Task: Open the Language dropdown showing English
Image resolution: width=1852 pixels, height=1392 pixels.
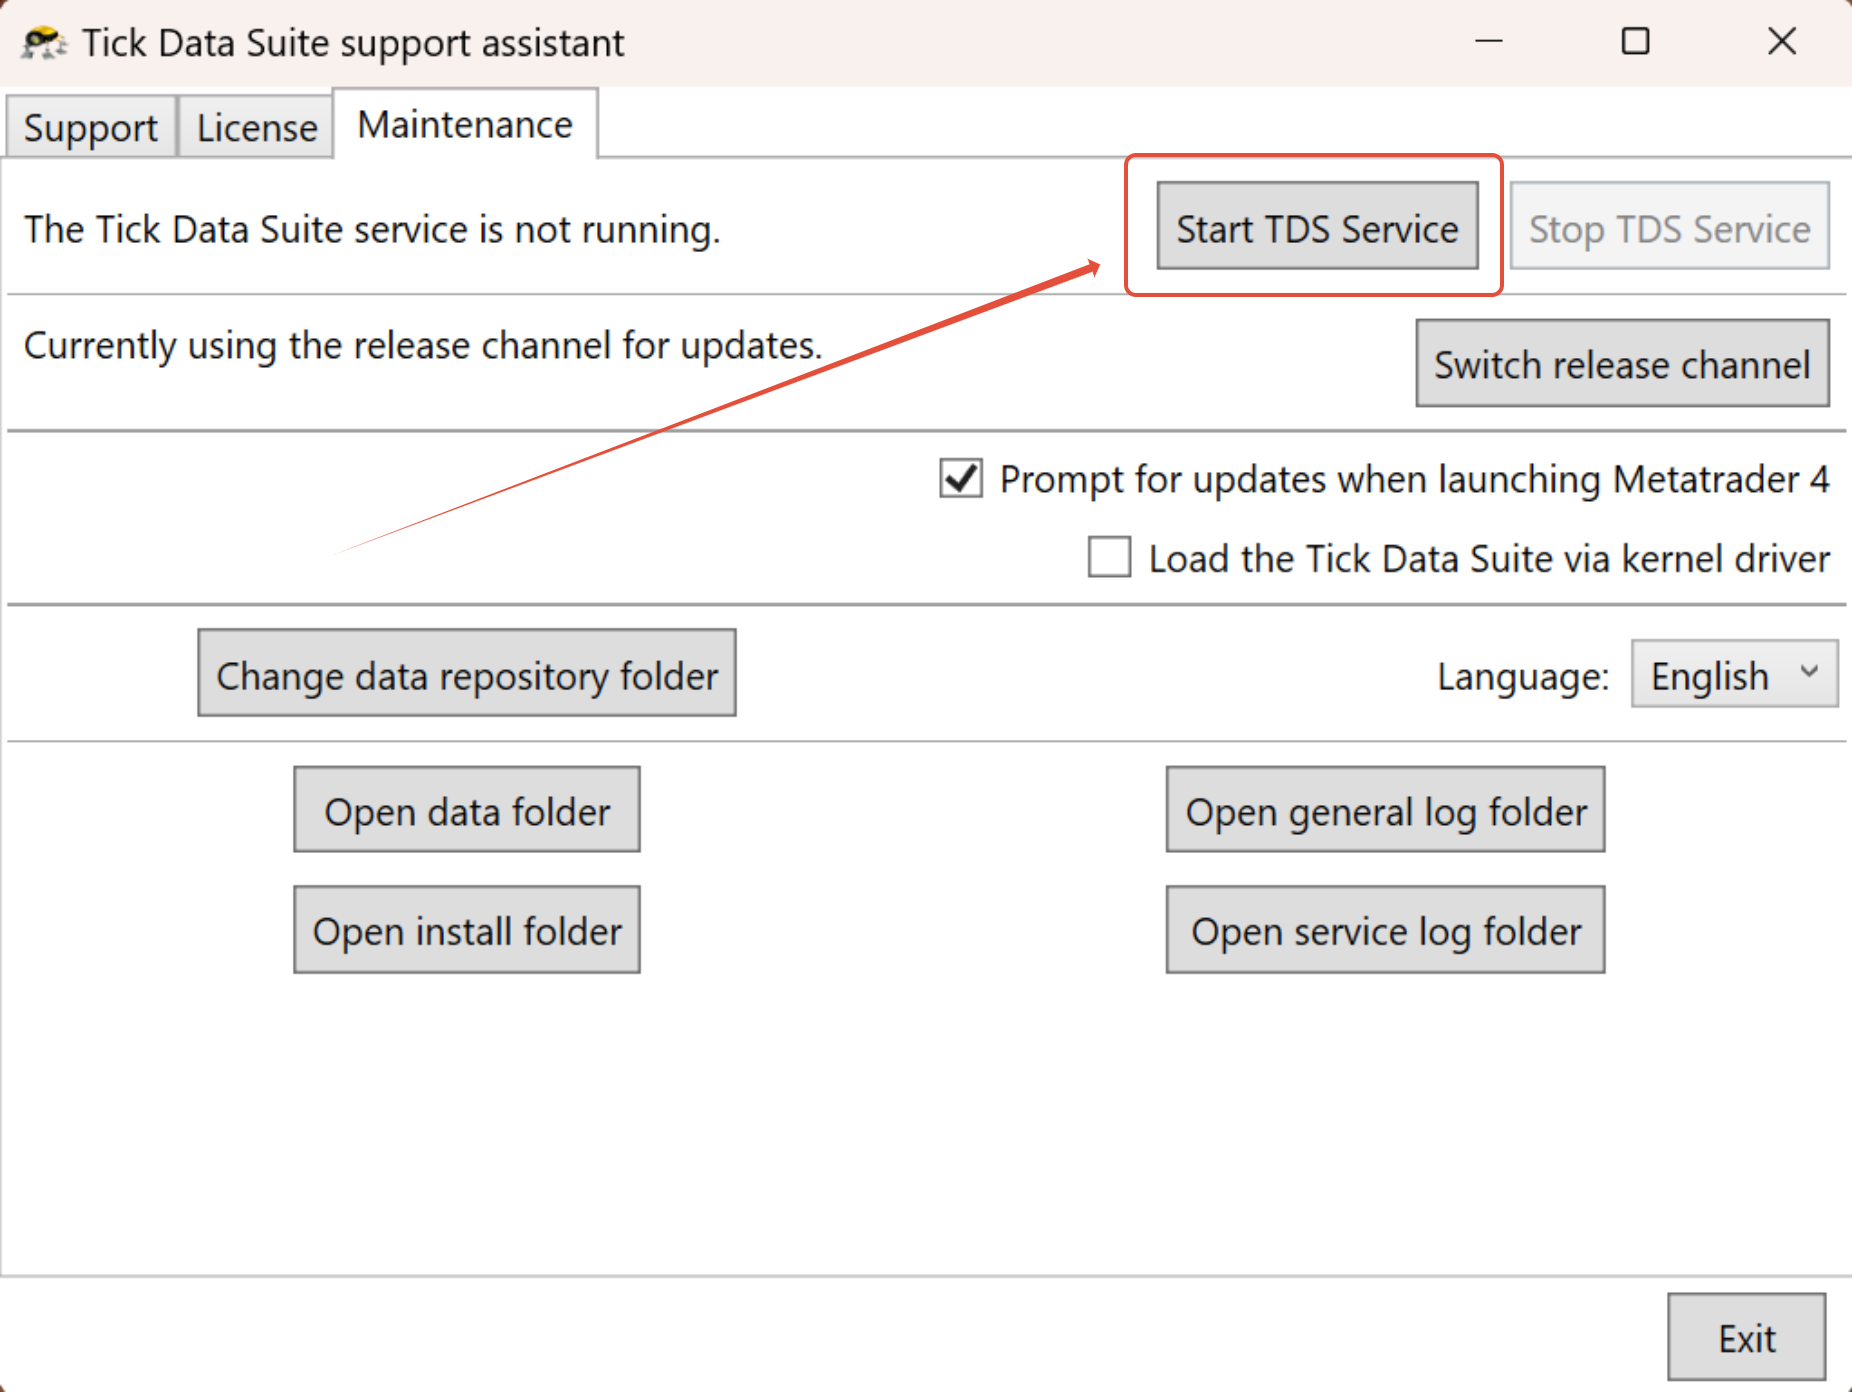Action: pos(1734,674)
